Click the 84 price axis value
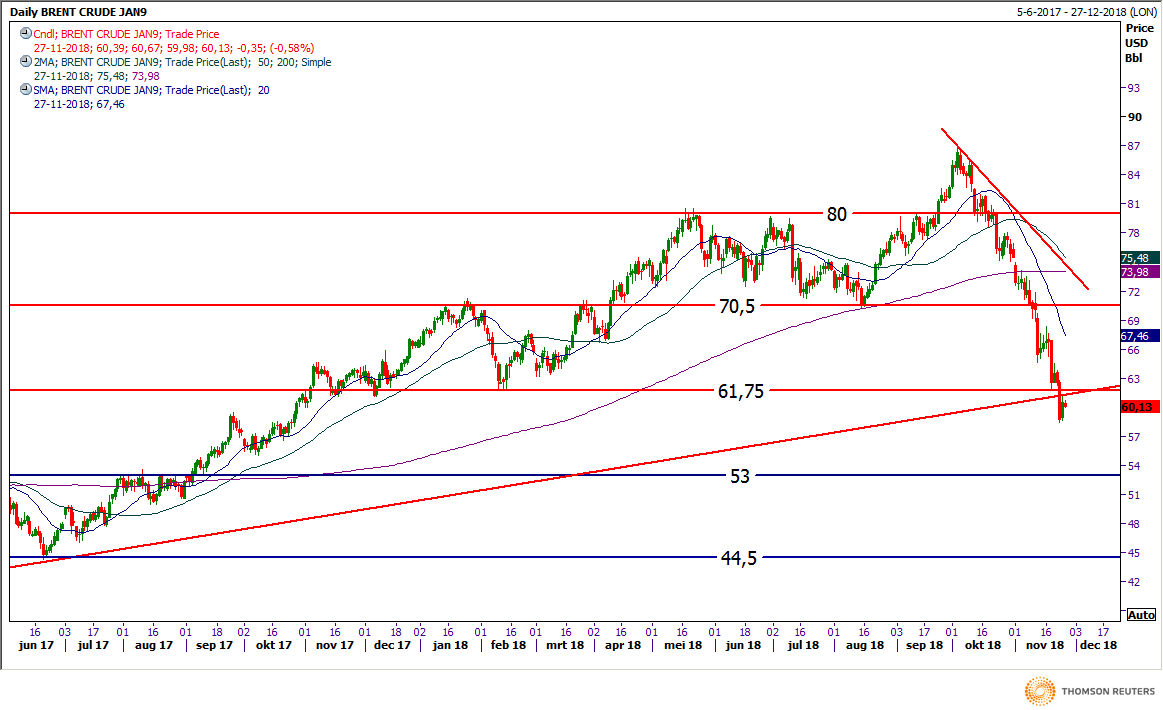The height and width of the screenshot is (710, 1163). [x=1133, y=175]
